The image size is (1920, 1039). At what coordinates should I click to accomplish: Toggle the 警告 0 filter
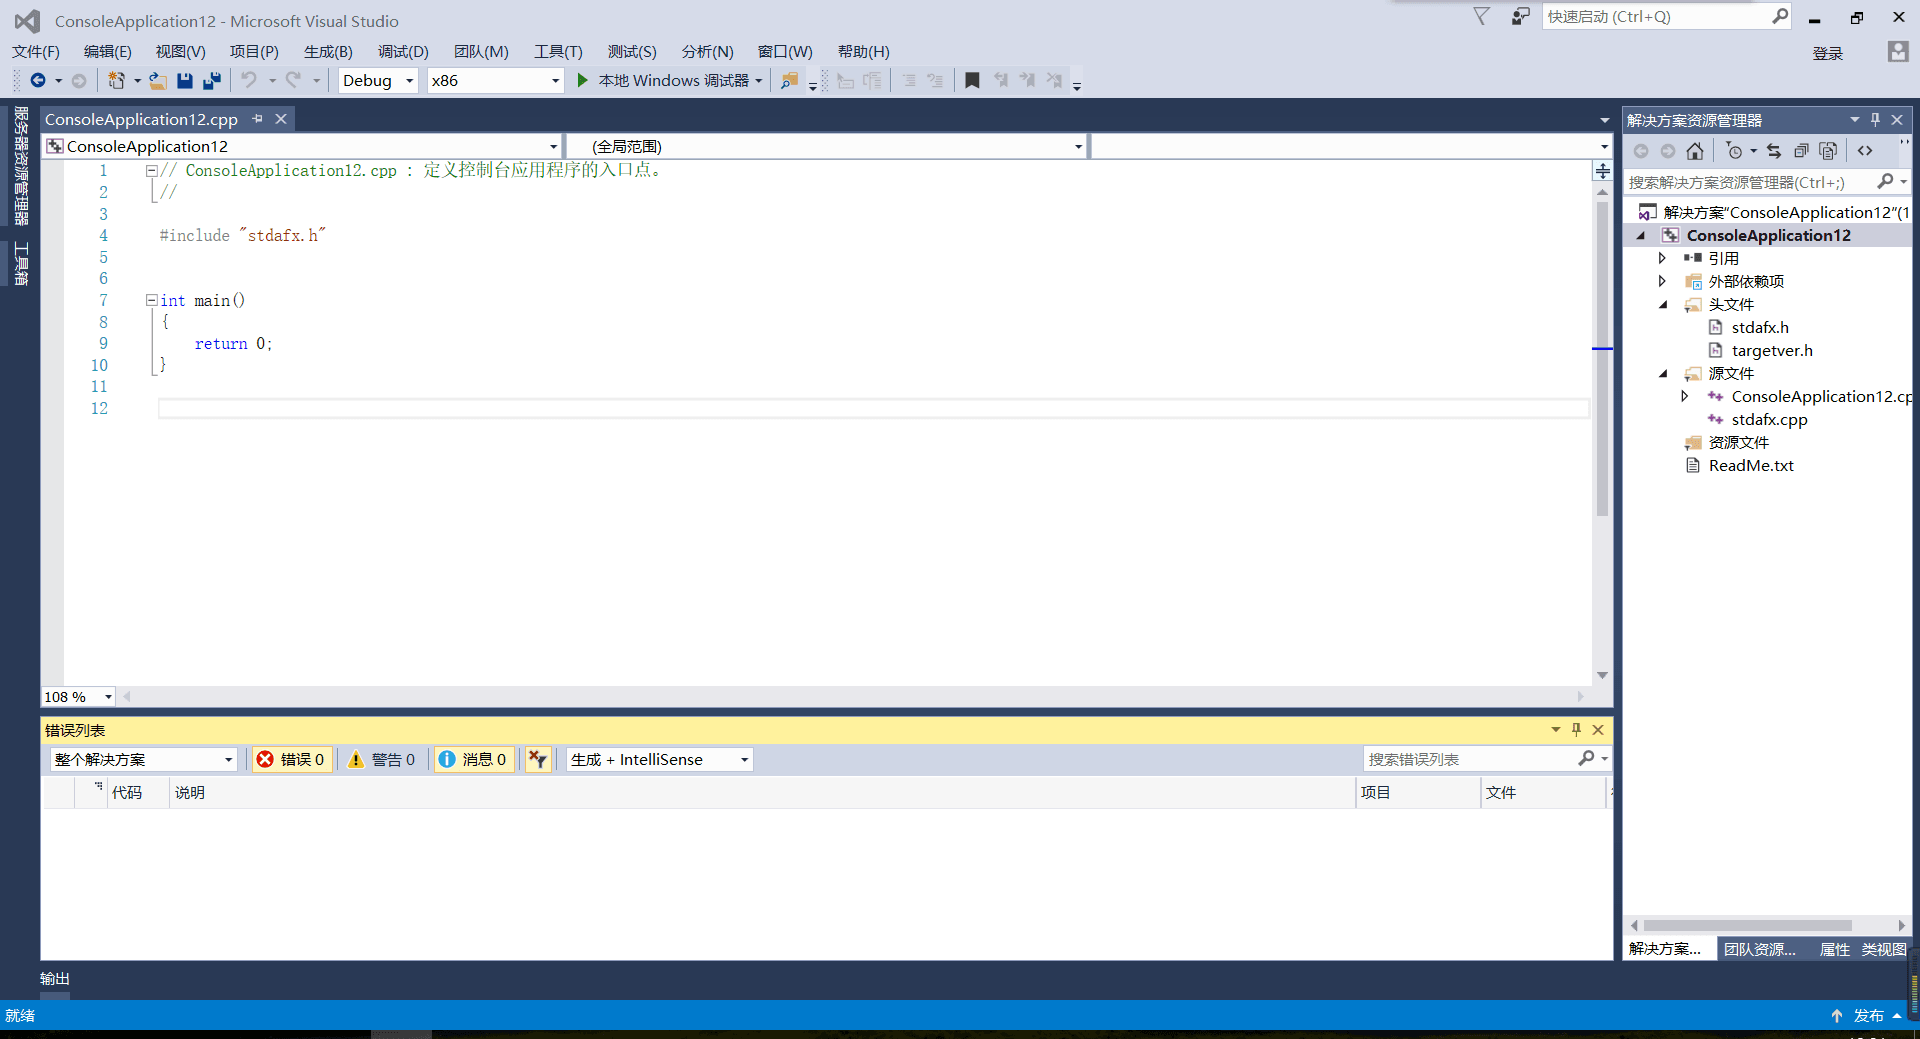[x=382, y=759]
